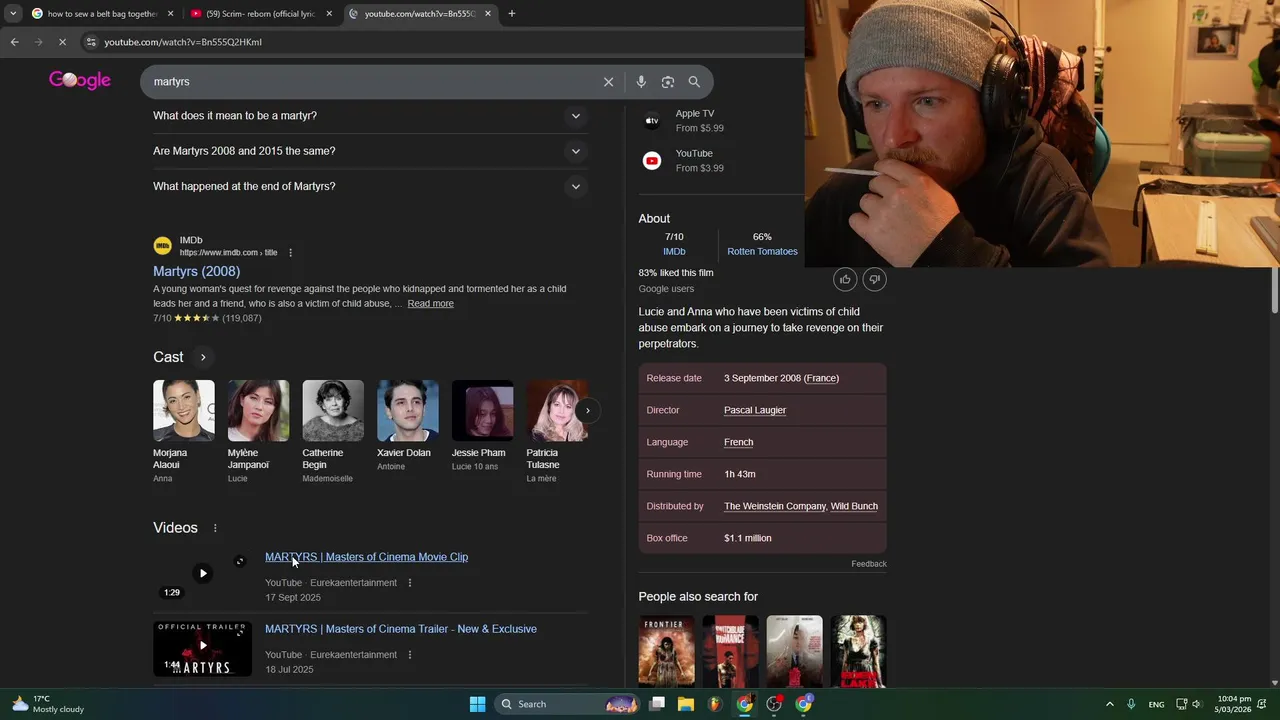Submit search with magnifier icon
The image size is (1280, 720).
(x=694, y=82)
